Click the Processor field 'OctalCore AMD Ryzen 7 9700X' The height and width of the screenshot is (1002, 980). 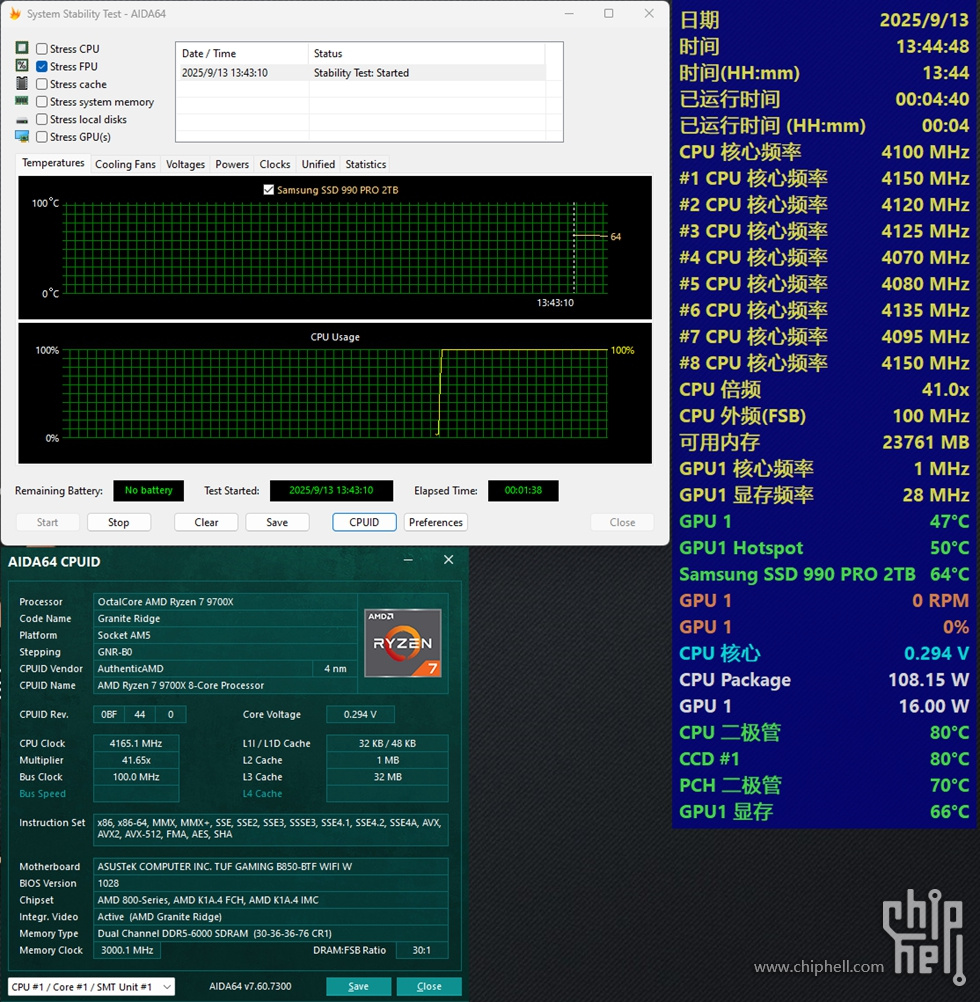point(225,602)
